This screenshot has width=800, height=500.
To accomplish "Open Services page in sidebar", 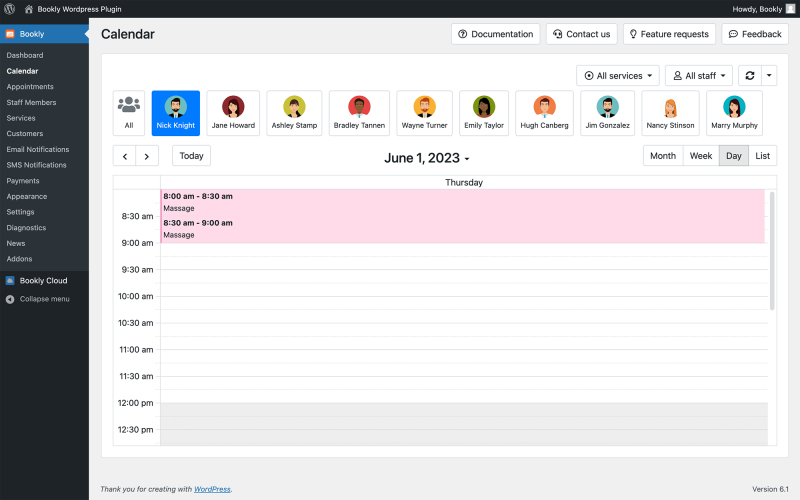I will [x=21, y=118].
